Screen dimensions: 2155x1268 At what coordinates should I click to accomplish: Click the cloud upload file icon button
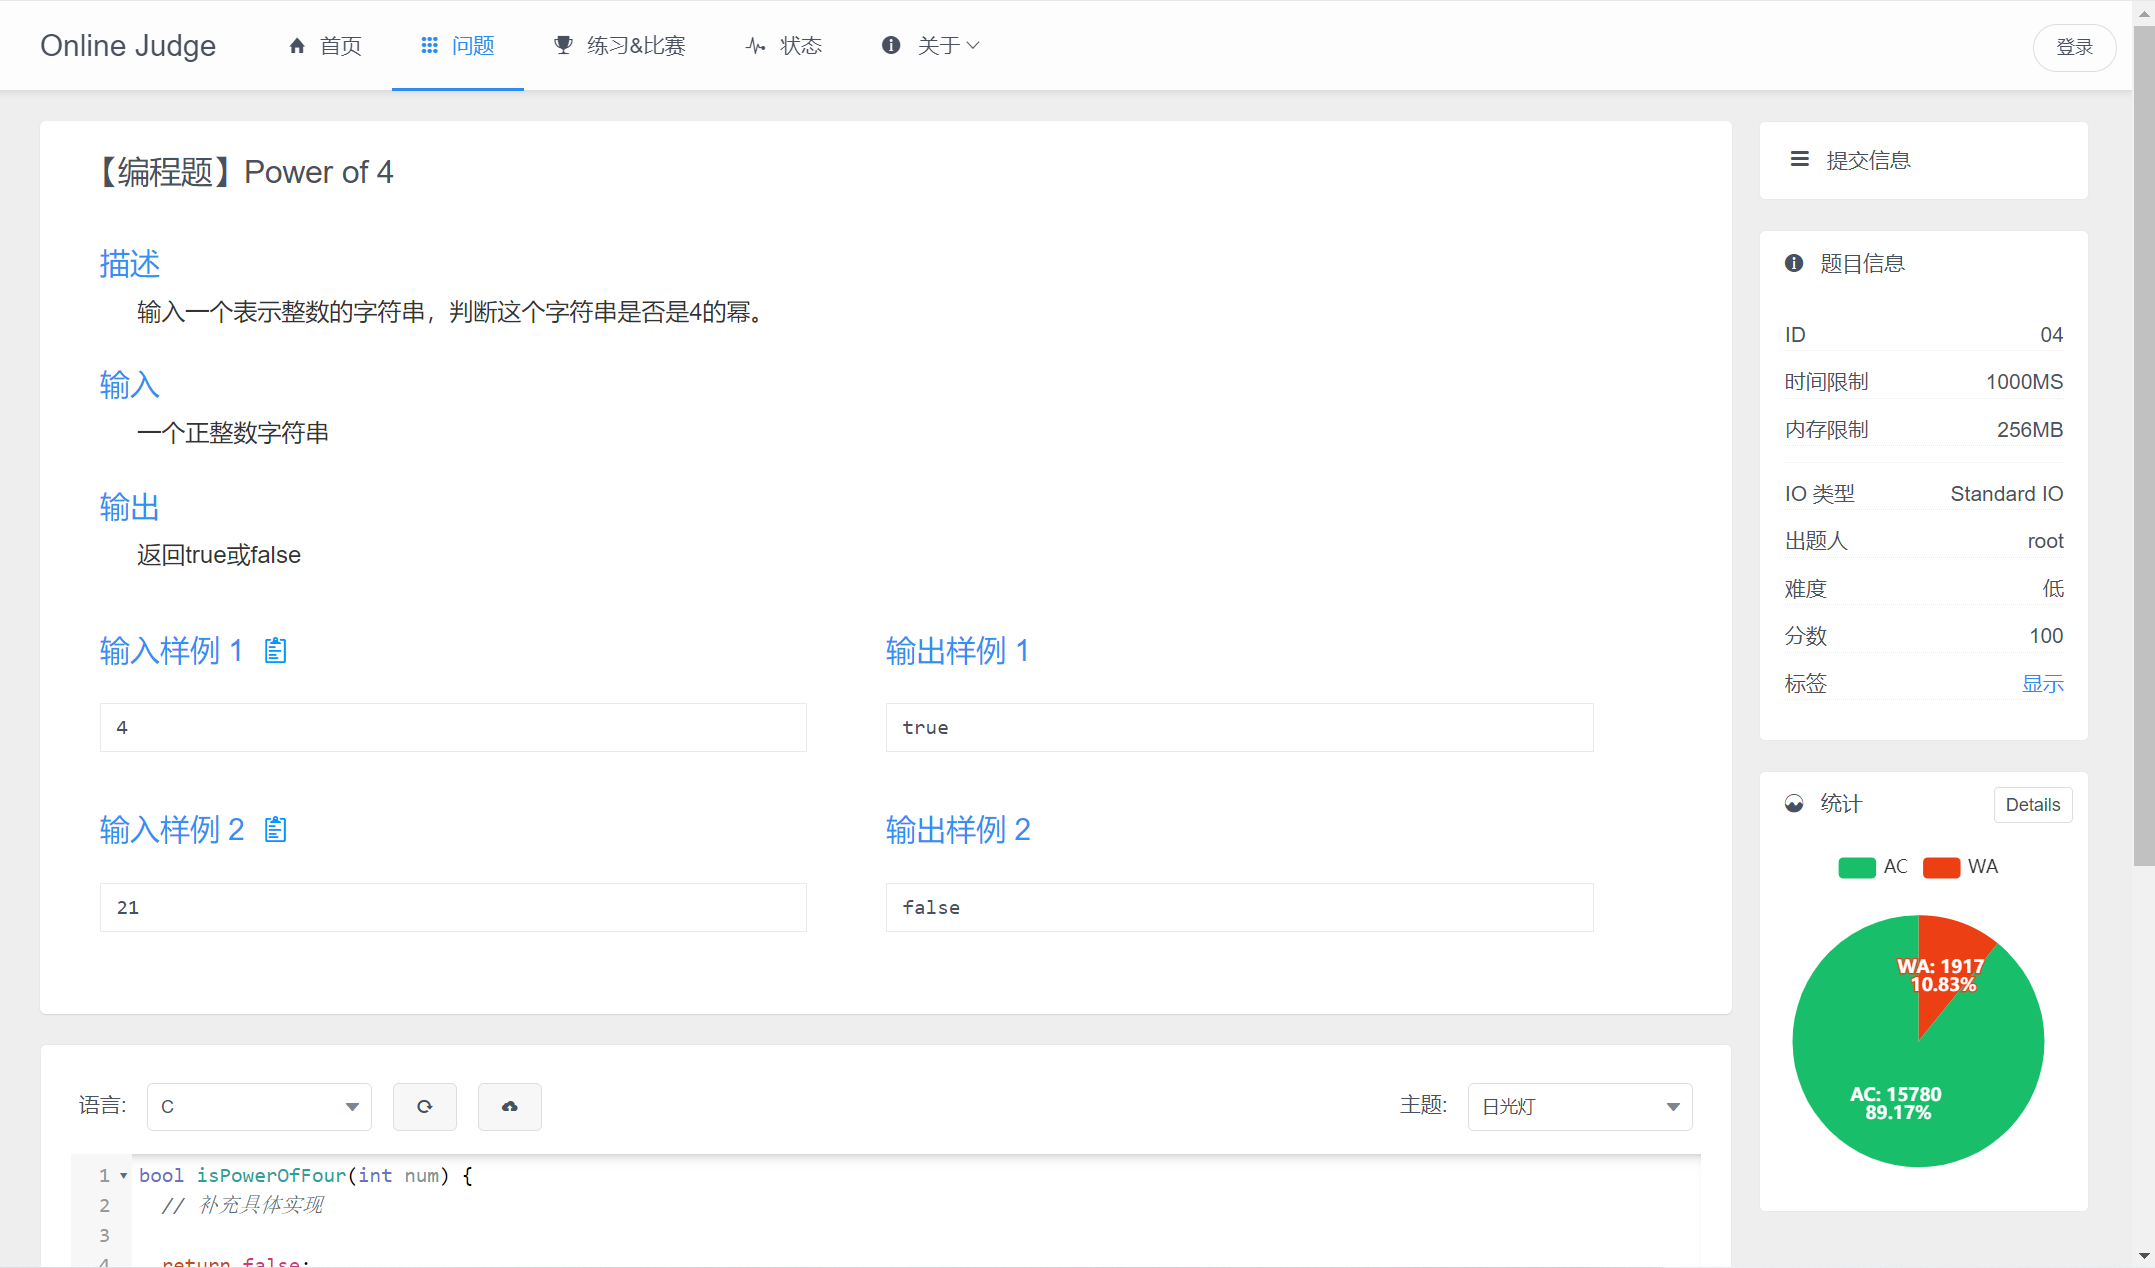pyautogui.click(x=509, y=1106)
